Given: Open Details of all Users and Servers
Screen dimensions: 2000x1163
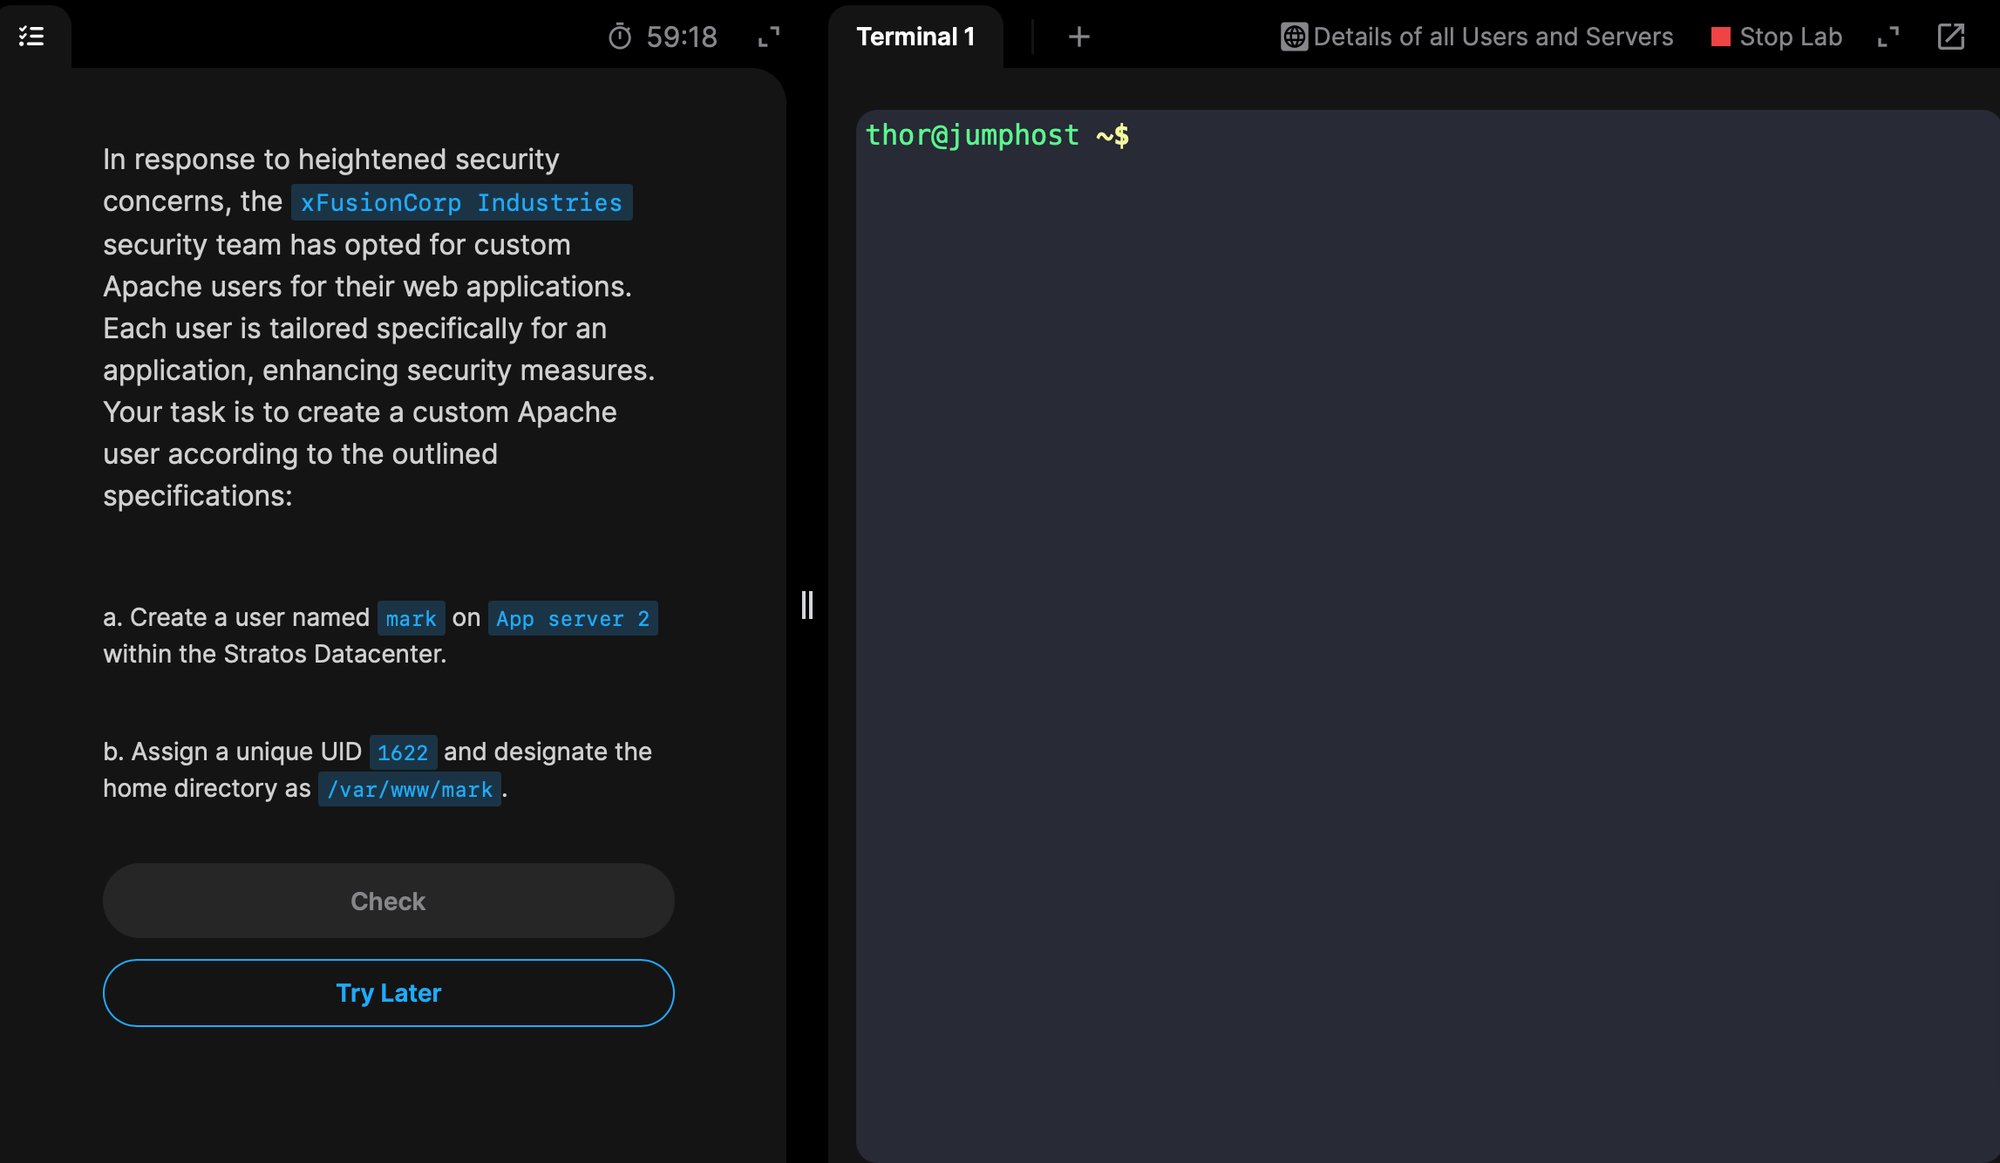Looking at the screenshot, I should (1492, 37).
